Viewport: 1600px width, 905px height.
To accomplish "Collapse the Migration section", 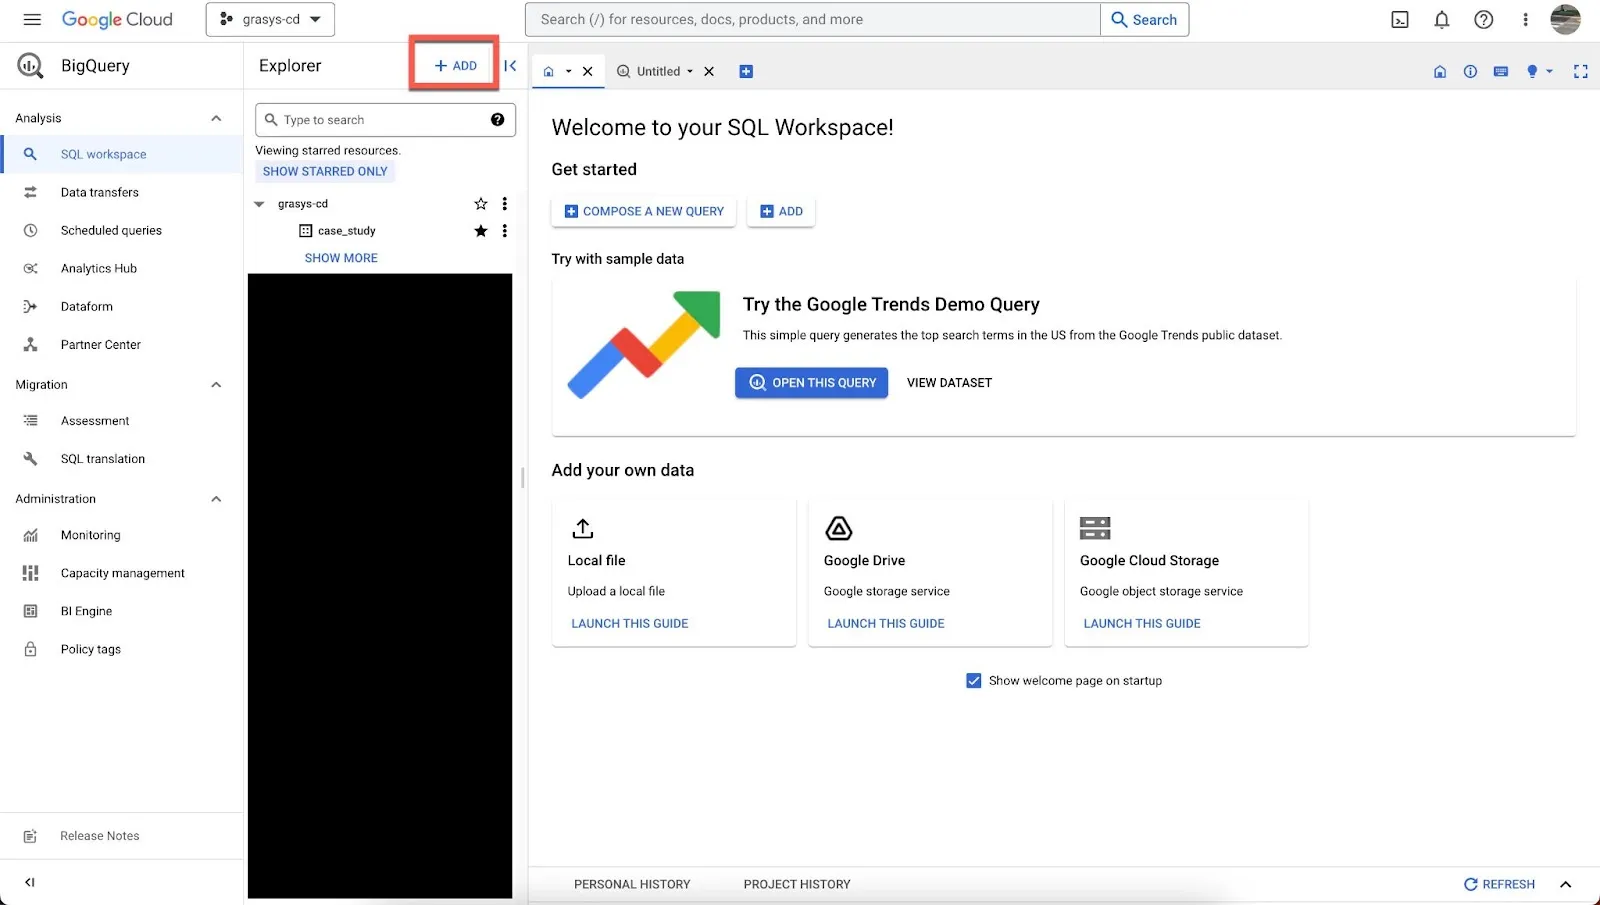I will pos(216,385).
